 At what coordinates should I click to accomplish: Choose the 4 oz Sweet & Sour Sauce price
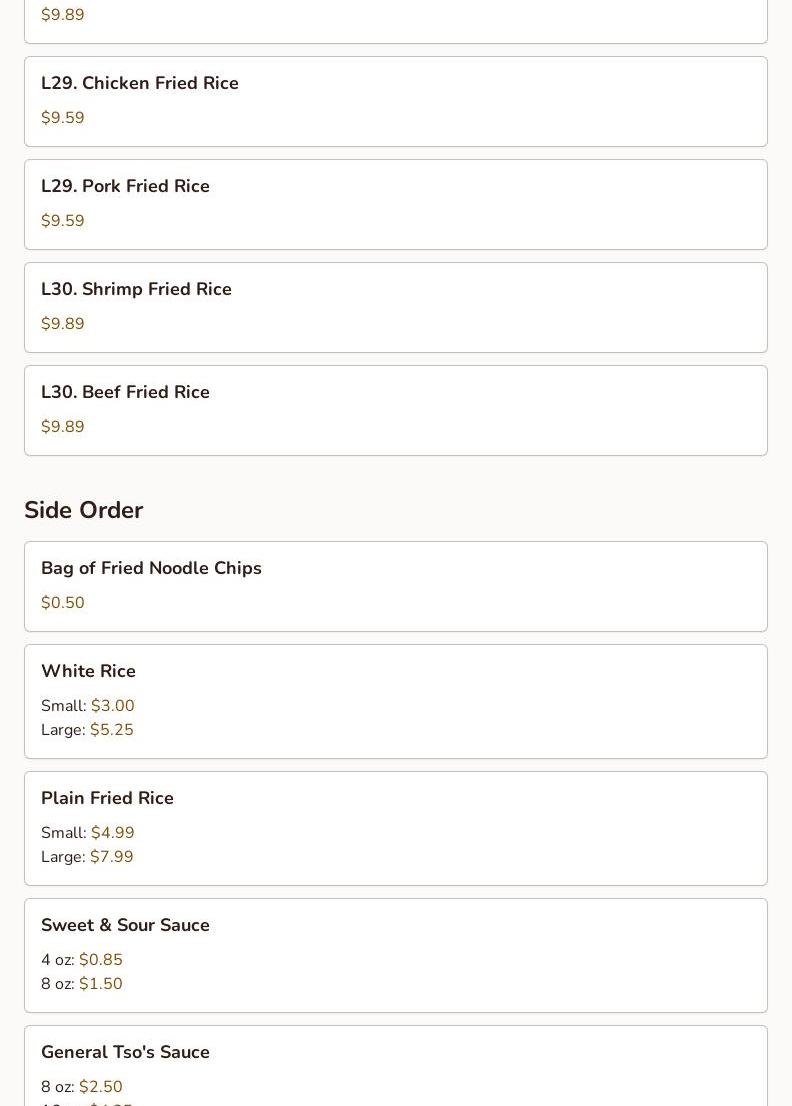[x=82, y=959]
